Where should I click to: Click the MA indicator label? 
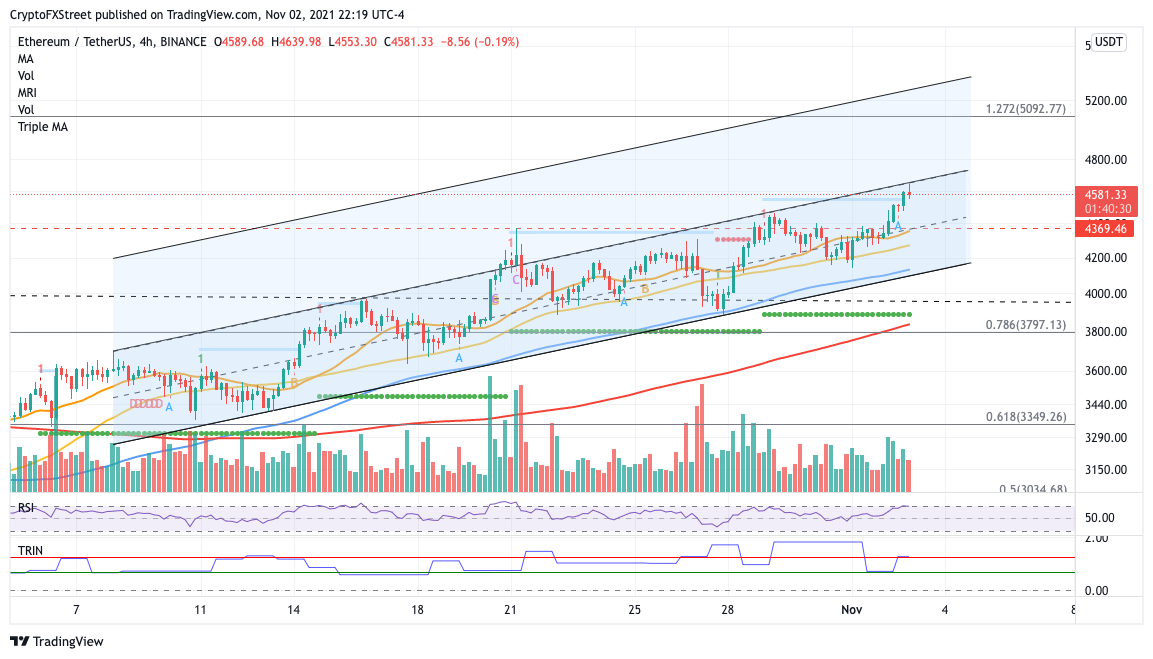pyautogui.click(x=26, y=59)
